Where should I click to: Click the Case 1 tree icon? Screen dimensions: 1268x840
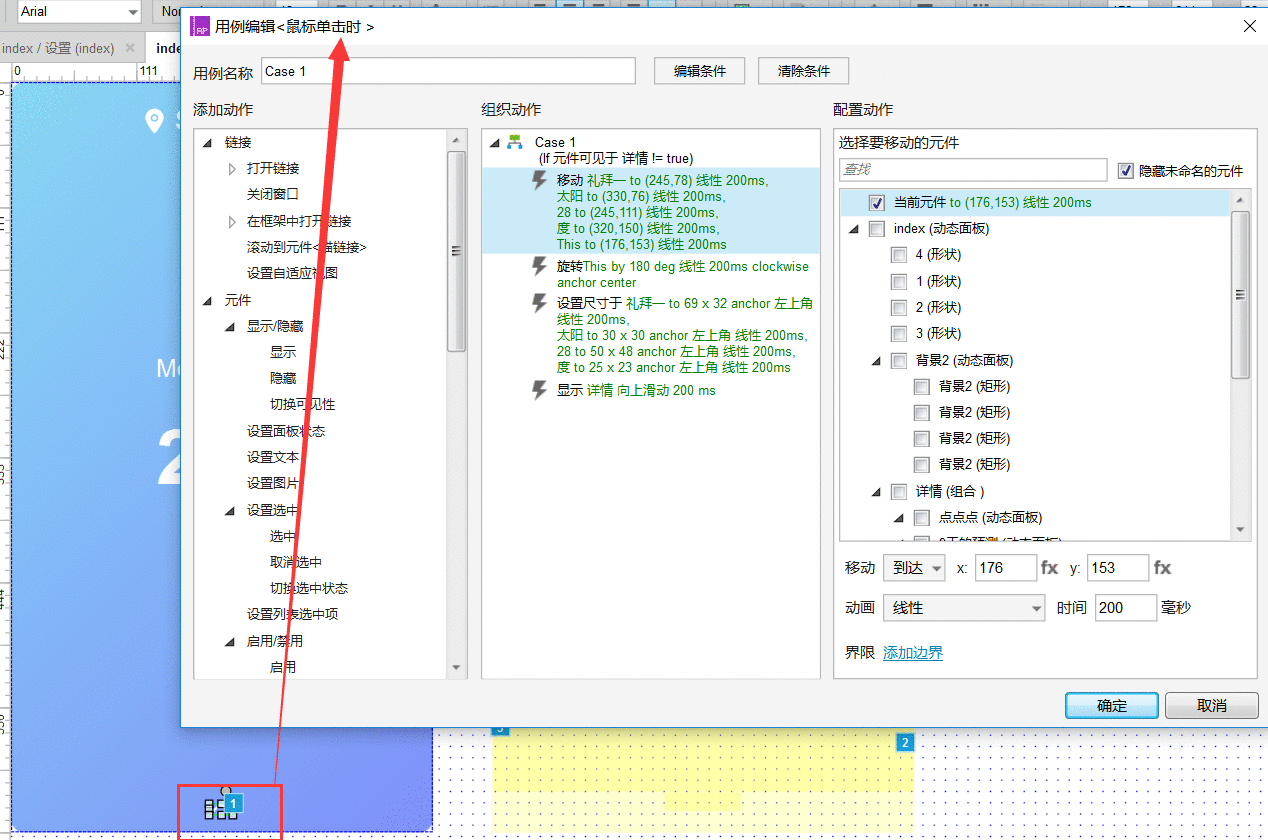coord(515,142)
